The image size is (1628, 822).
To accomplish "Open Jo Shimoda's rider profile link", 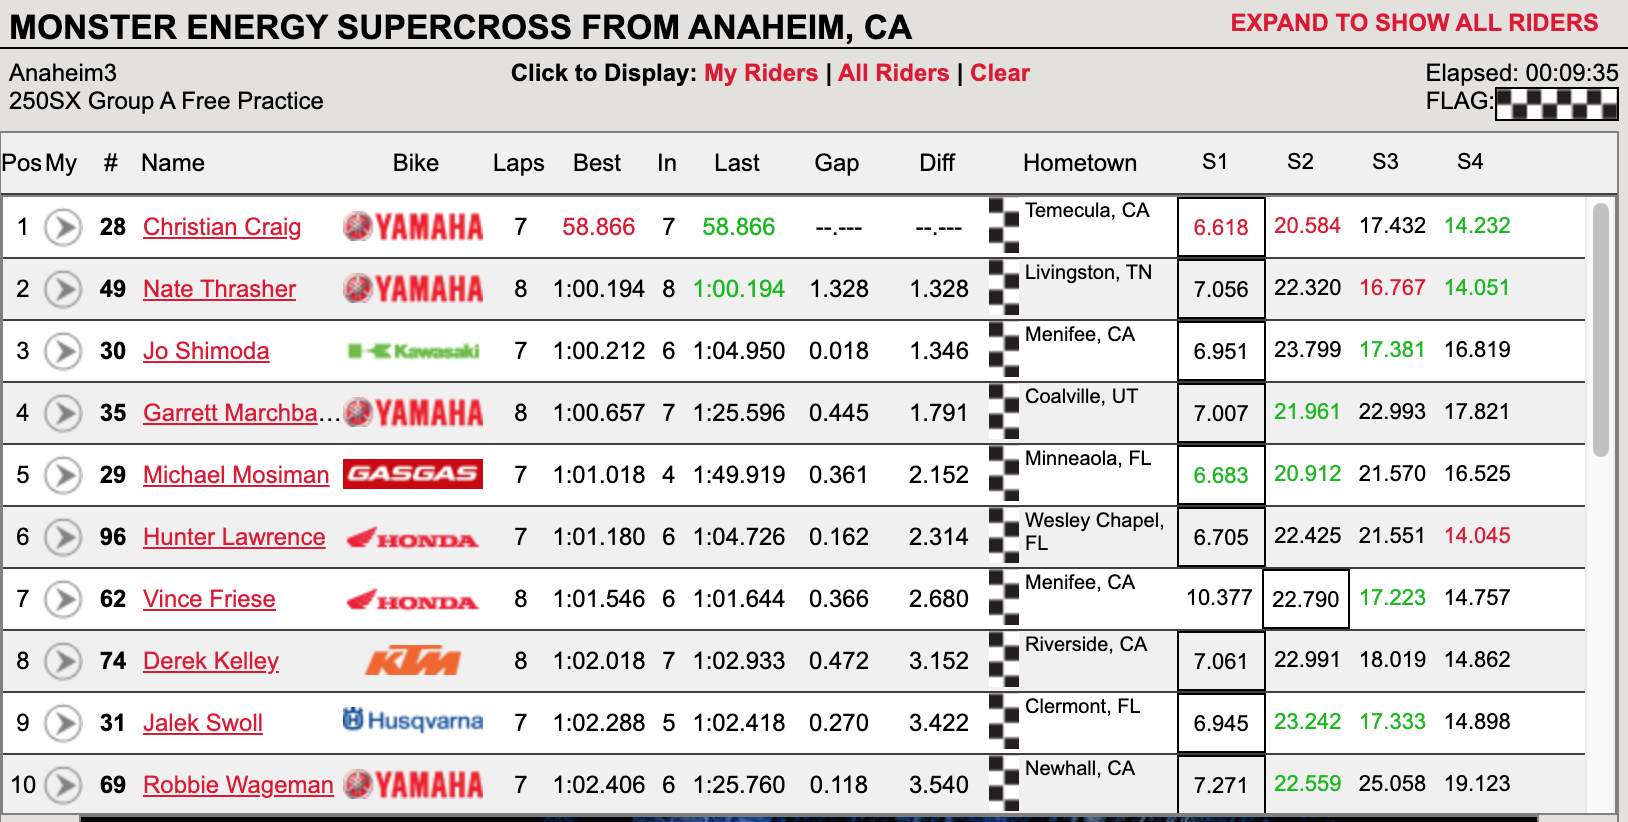I will click(x=206, y=351).
